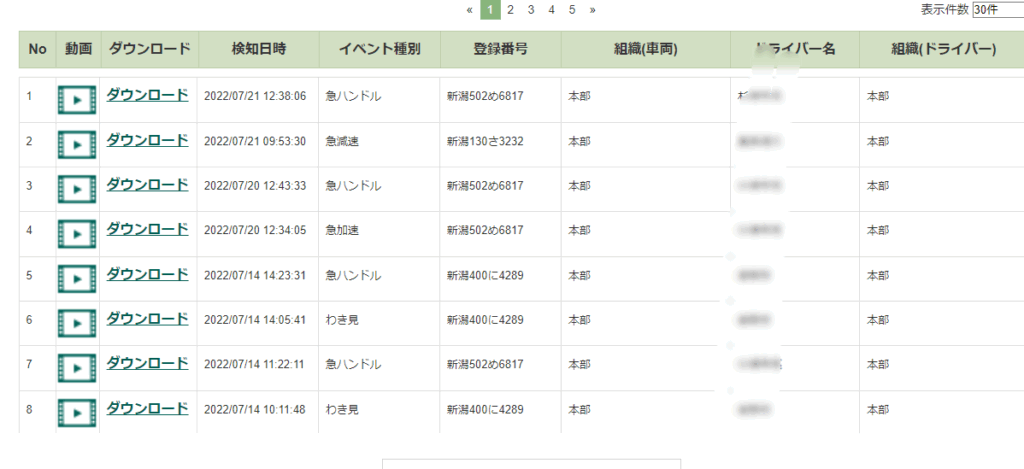Play video for row 1 event
The image size is (1024, 469).
(77, 99)
